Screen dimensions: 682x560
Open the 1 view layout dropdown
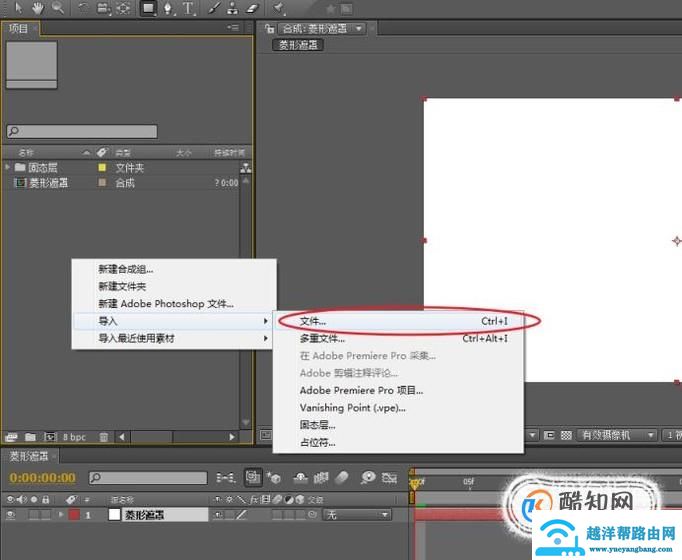[x=672, y=435]
